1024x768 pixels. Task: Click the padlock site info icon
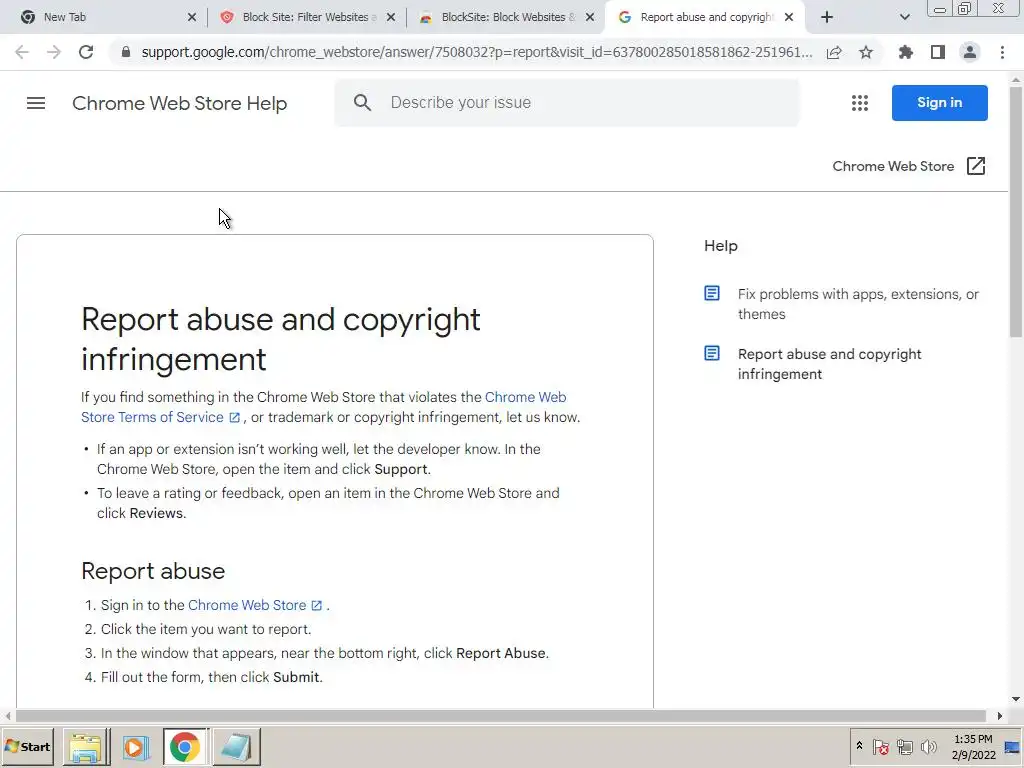[126, 52]
